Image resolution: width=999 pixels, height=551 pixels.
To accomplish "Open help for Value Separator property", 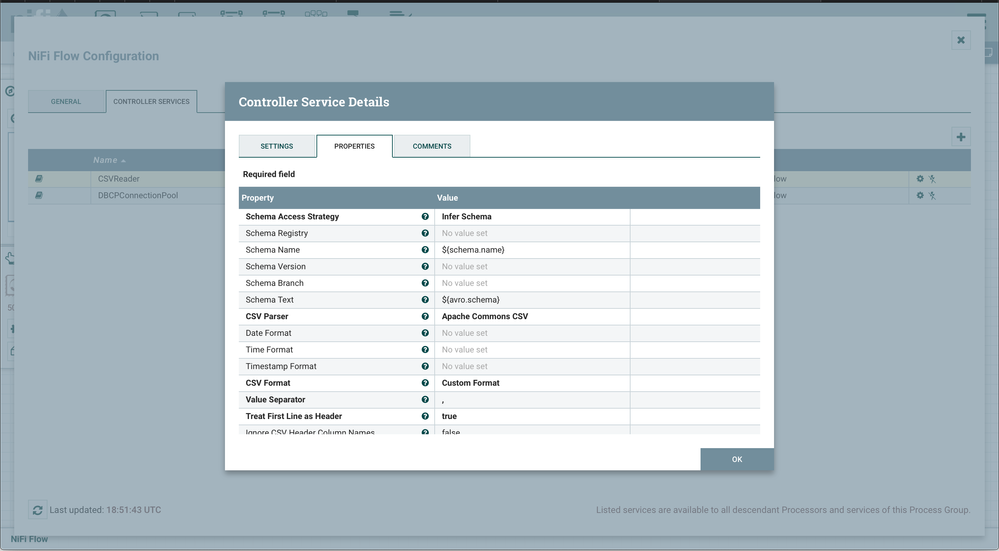I will click(x=425, y=399).
